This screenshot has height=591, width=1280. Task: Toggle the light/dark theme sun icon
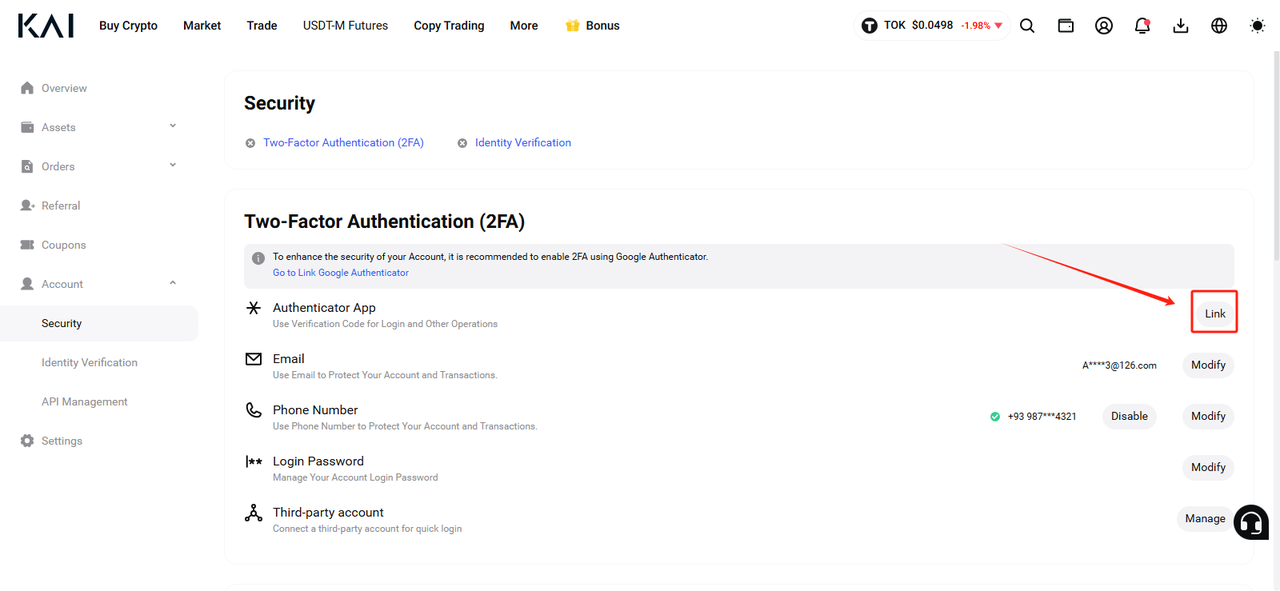point(1258,26)
